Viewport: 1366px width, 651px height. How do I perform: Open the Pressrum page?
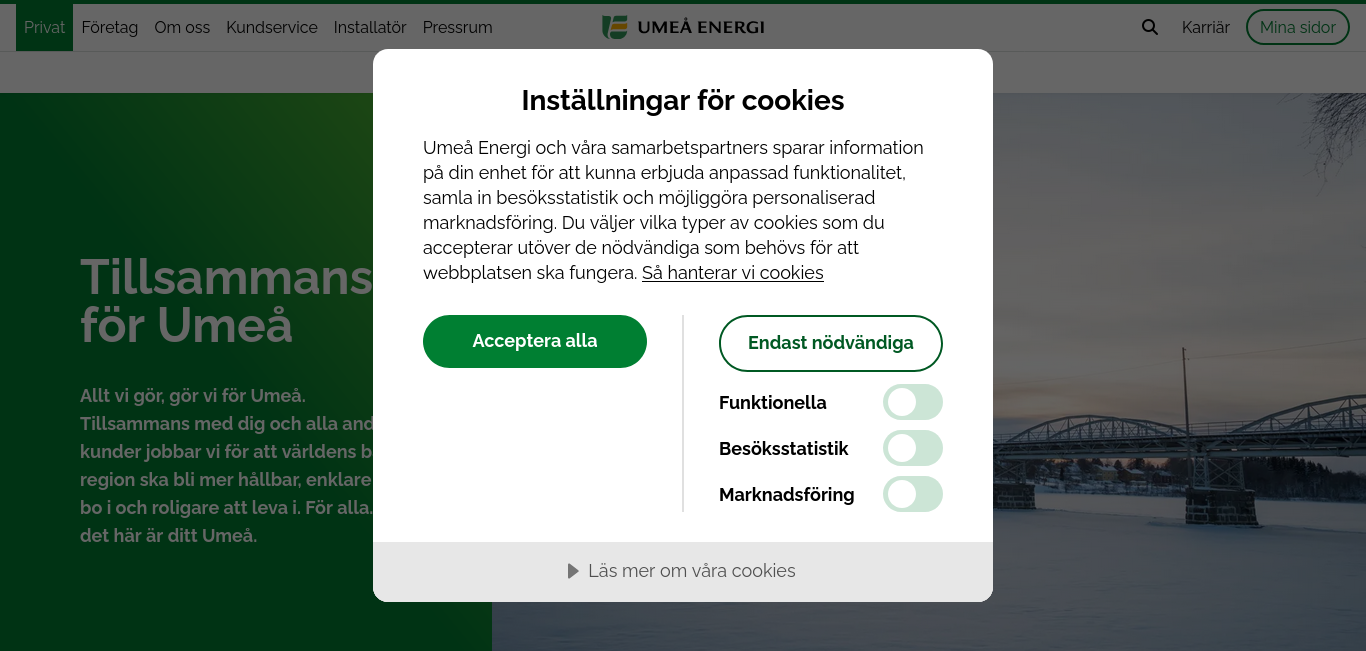pyautogui.click(x=458, y=28)
